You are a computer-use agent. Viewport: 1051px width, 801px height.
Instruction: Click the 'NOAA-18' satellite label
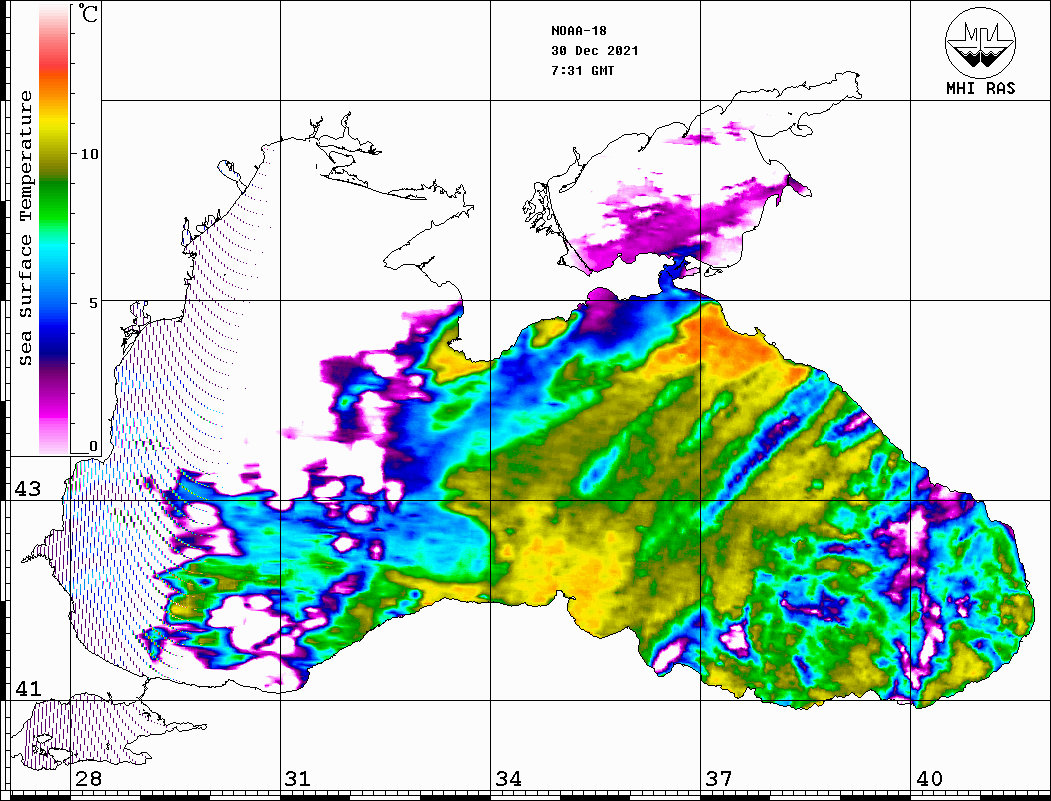(x=578, y=31)
